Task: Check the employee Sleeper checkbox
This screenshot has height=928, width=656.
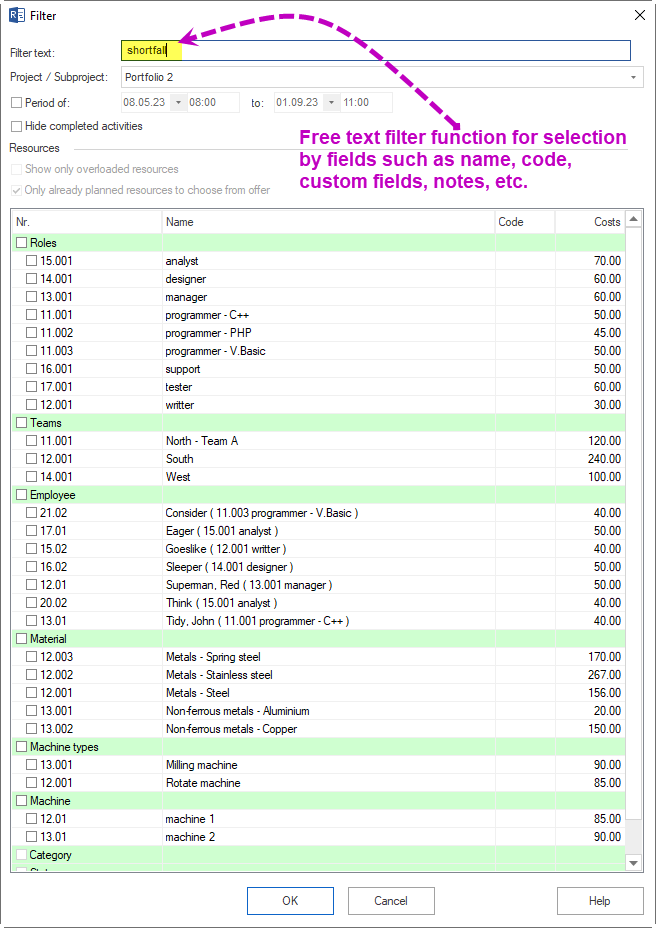Action: pos(31,566)
